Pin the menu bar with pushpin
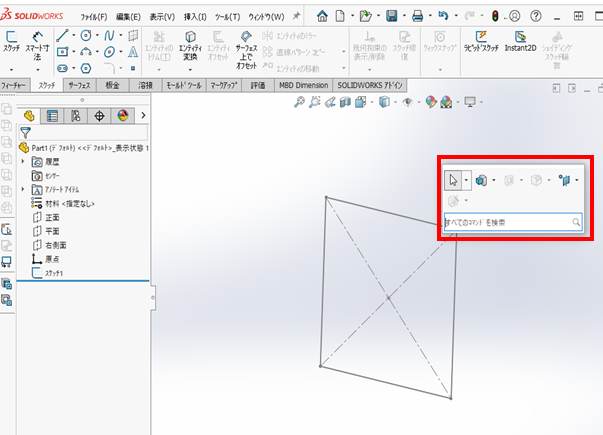The width and height of the screenshot is (603, 435). pyautogui.click(x=296, y=16)
